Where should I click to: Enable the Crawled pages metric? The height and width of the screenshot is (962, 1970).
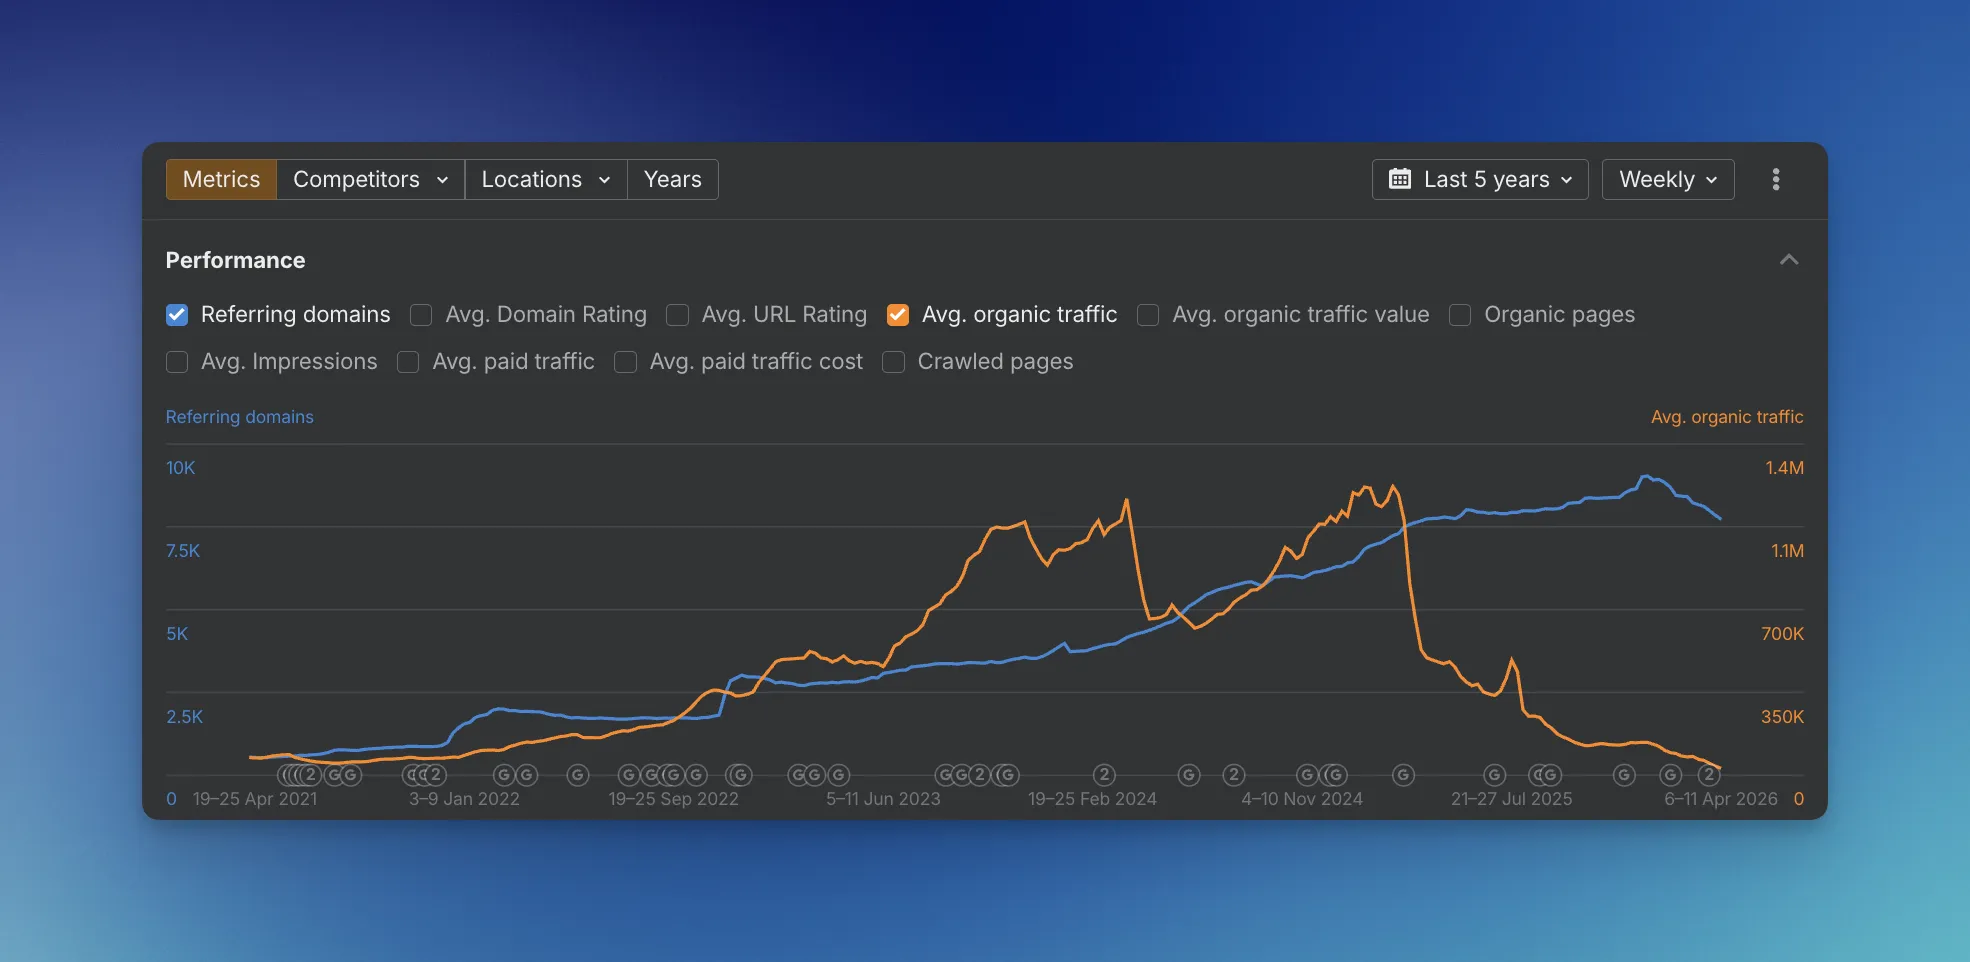pos(894,362)
